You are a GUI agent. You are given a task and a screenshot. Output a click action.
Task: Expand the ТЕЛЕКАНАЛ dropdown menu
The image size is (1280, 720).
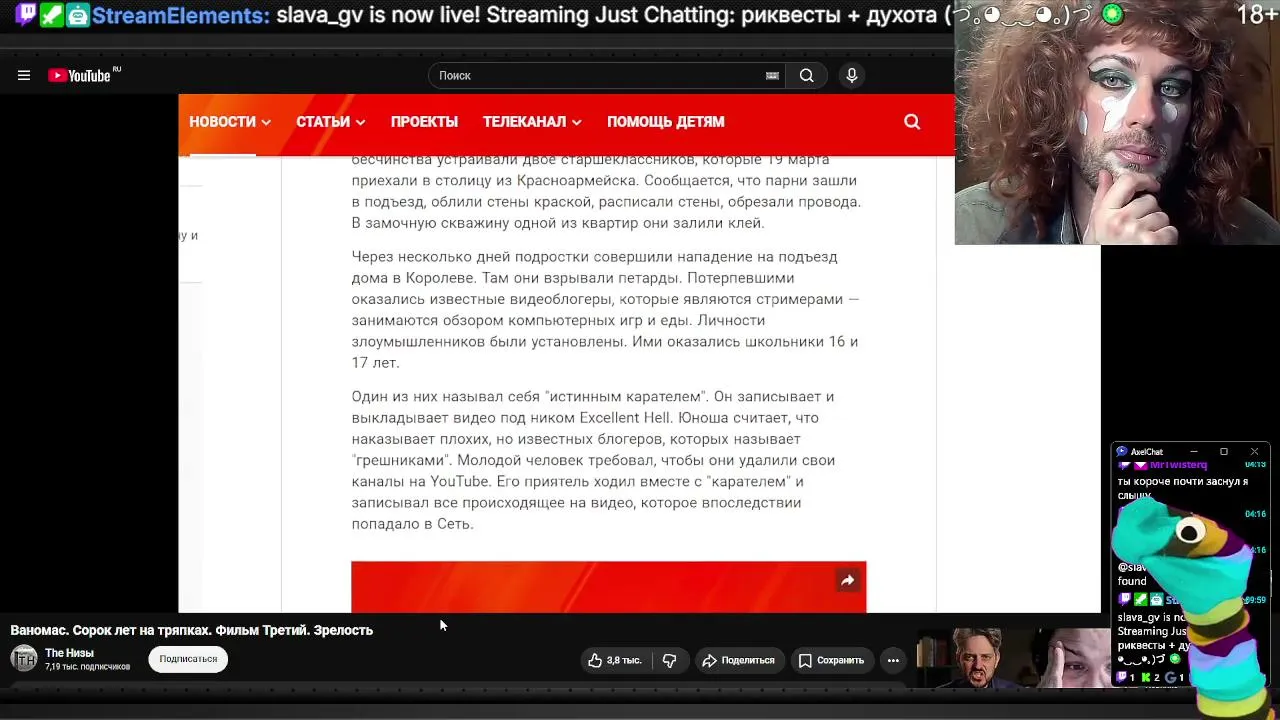(532, 122)
